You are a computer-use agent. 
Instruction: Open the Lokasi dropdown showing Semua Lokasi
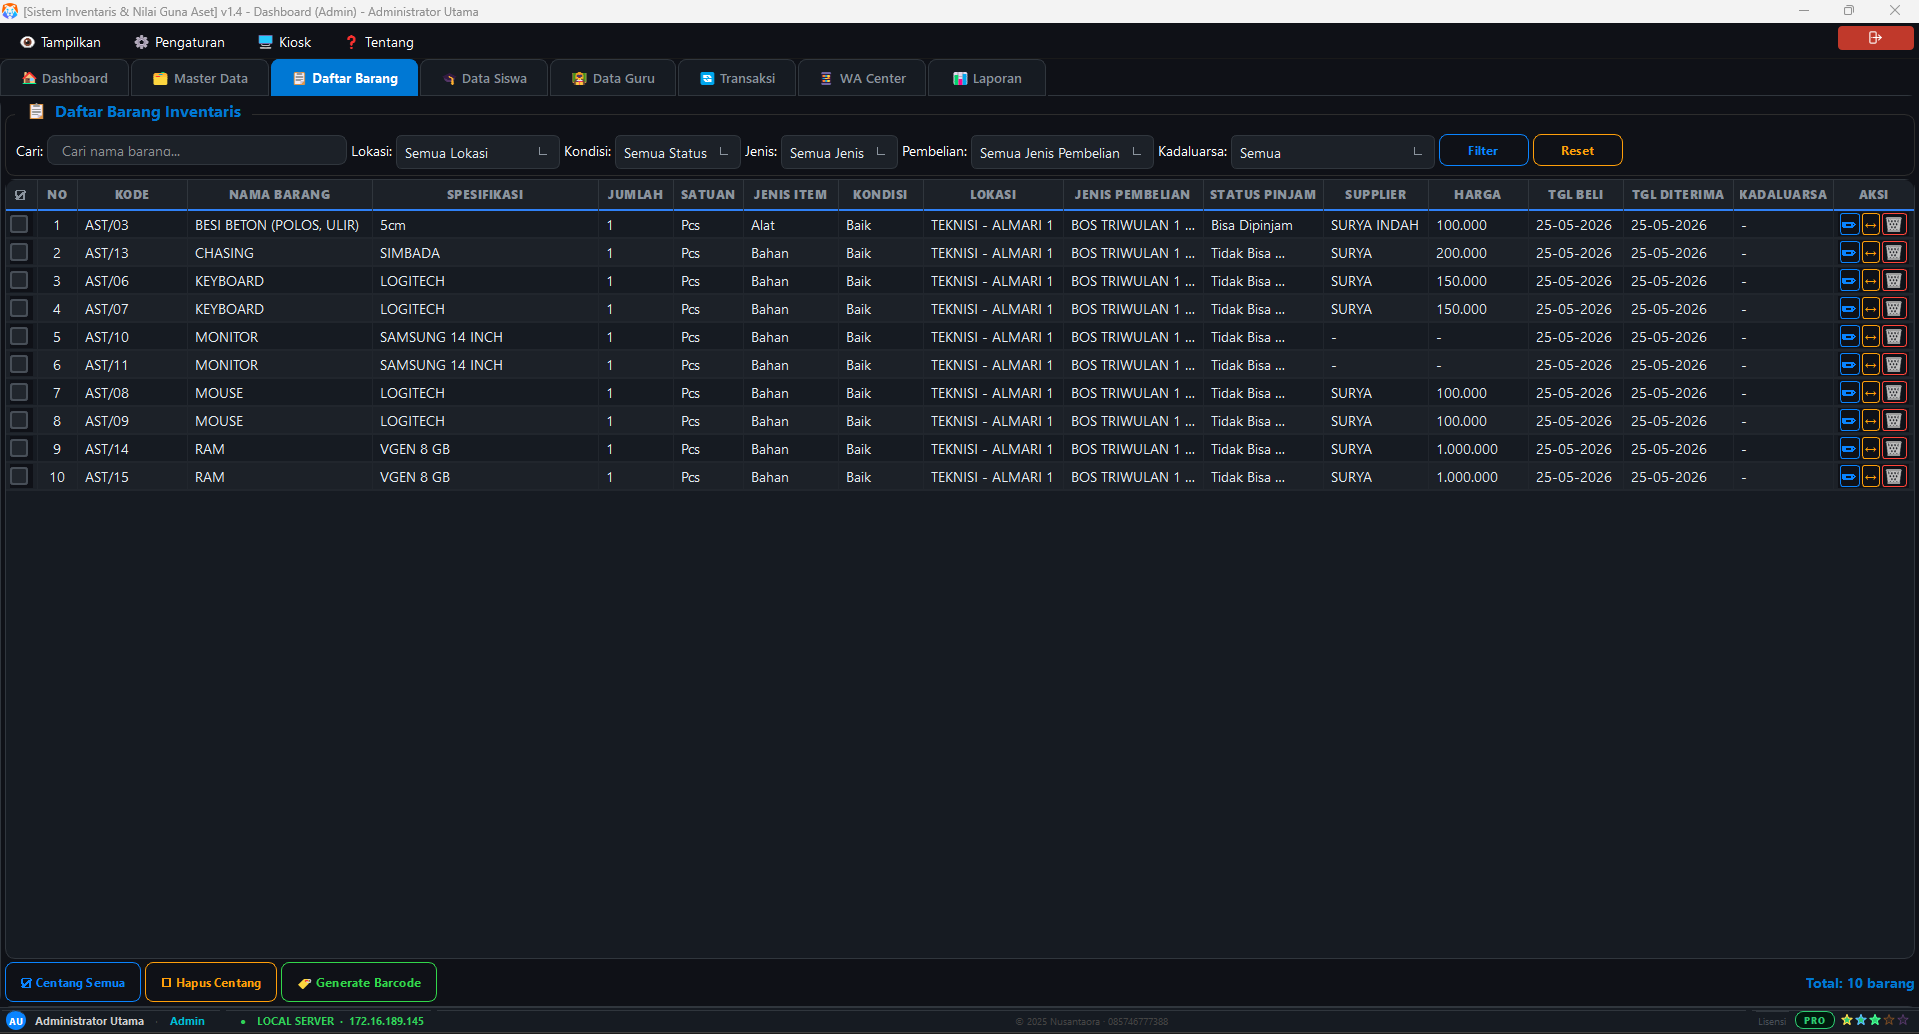477,152
